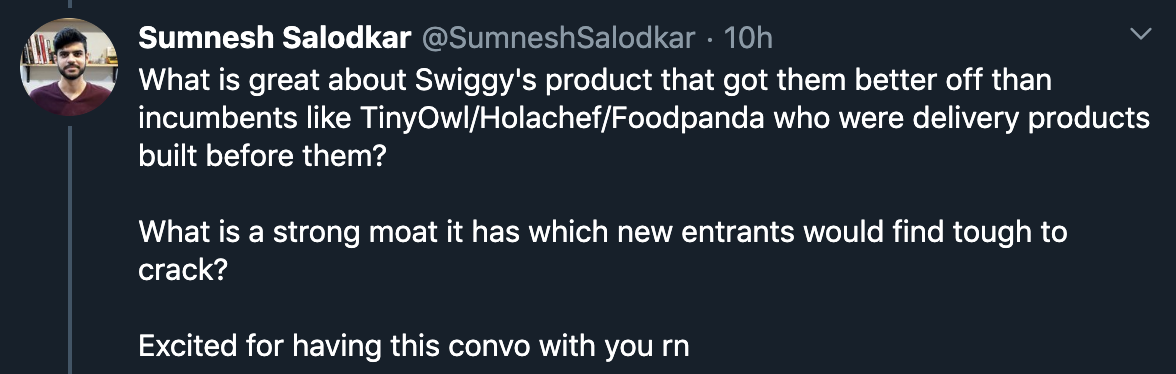Click the separator dot before 10h
This screenshot has width=1176, height=374.
tap(710, 39)
